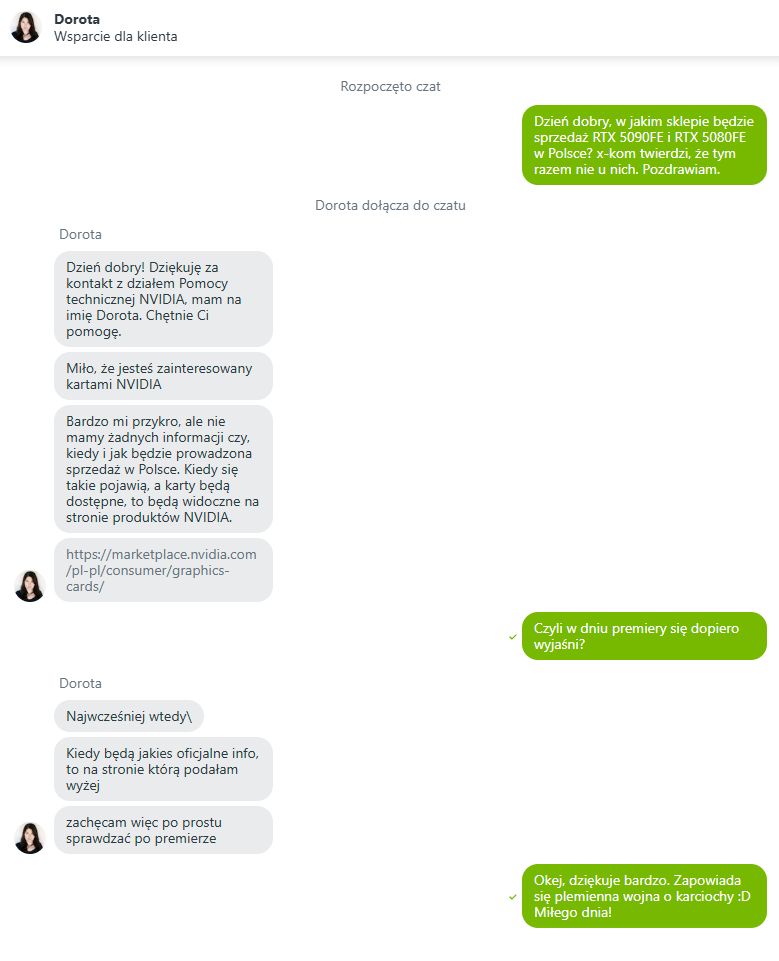Click the 'Kiedy będą jakies oficjalne info' bubble
The height and width of the screenshot is (961, 779).
point(163,769)
